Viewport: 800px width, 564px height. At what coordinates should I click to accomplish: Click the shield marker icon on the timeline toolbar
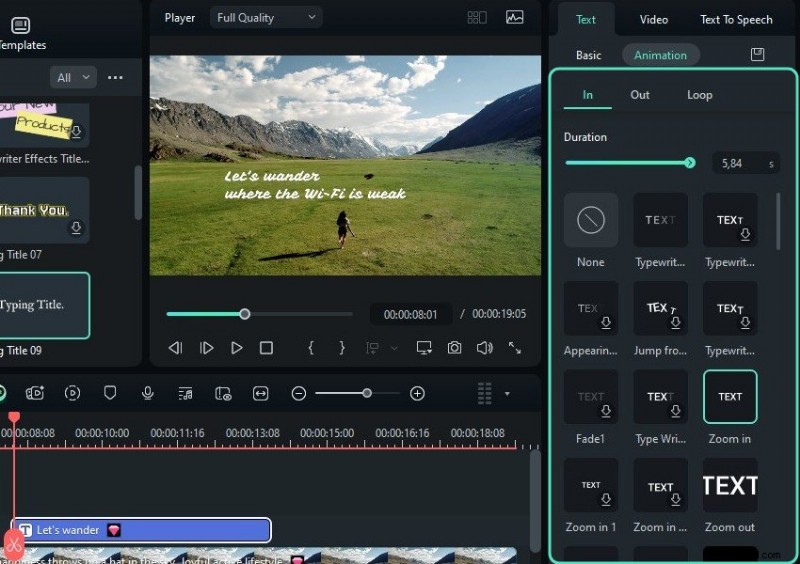(110, 393)
